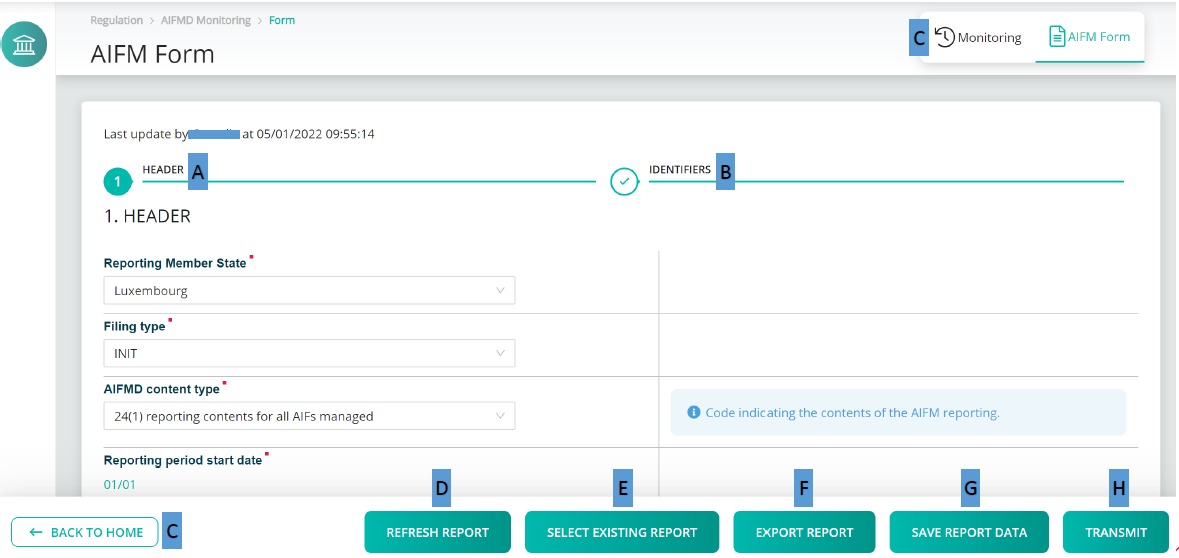Click the Identifiers checkmark circle icon
The height and width of the screenshot is (558, 1179).
pos(624,182)
